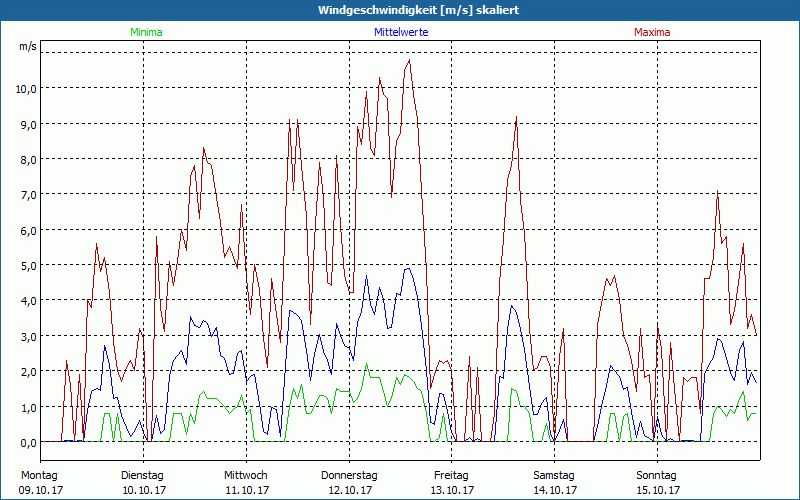The height and width of the screenshot is (500, 800).
Task: Click the date 11.10.17
Action: [247, 490]
